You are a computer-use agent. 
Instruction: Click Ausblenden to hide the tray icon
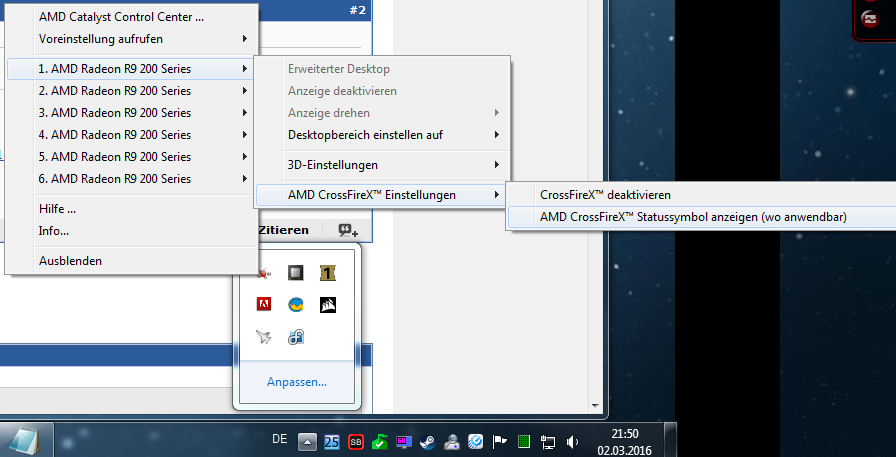pos(131,261)
